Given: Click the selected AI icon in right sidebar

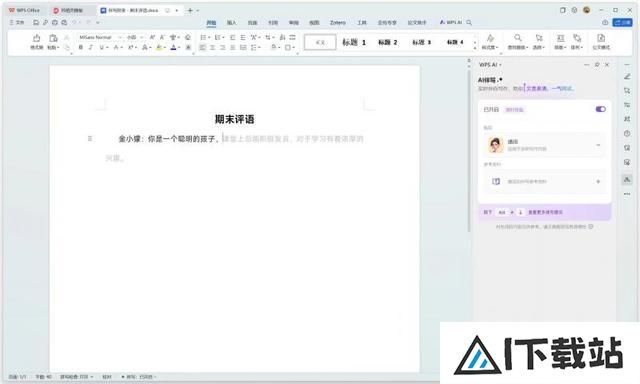Looking at the screenshot, I should point(627,179).
